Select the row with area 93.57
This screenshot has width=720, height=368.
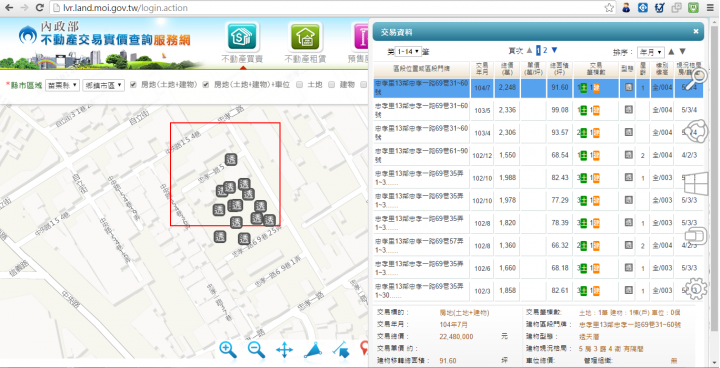(x=538, y=133)
